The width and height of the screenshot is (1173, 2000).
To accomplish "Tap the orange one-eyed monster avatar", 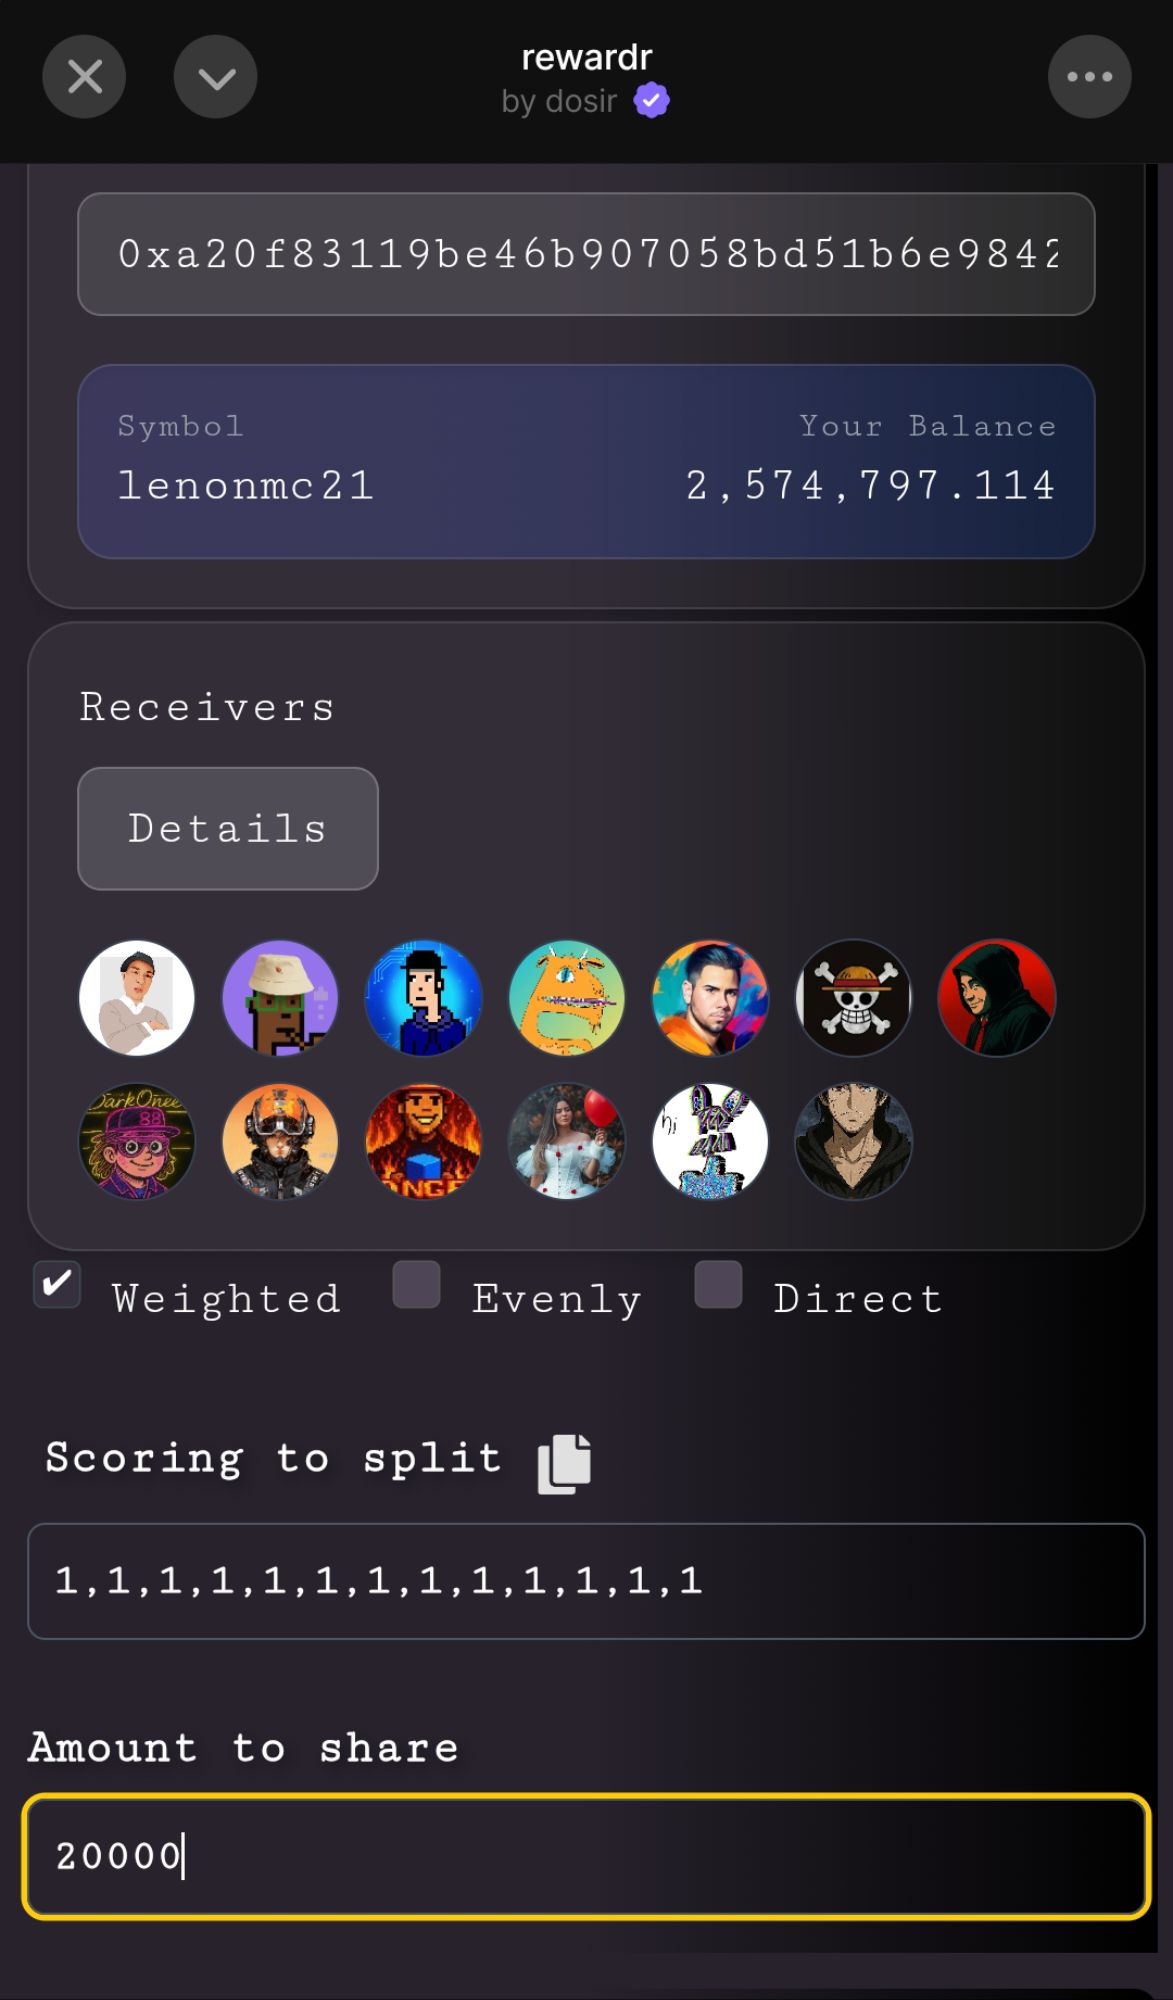I will pyautogui.click(x=567, y=998).
